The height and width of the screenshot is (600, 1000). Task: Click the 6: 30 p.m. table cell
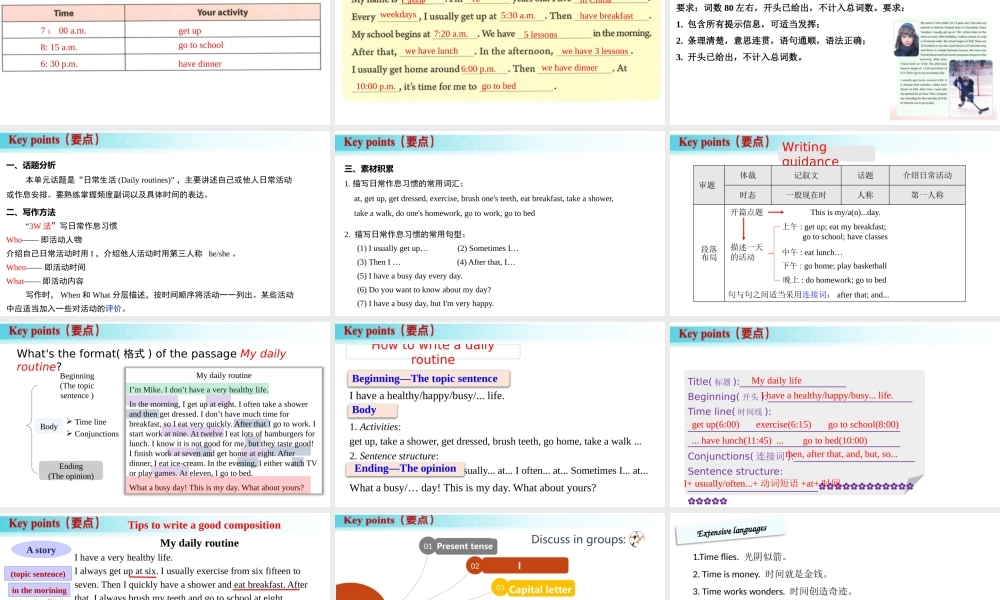pos(64,63)
